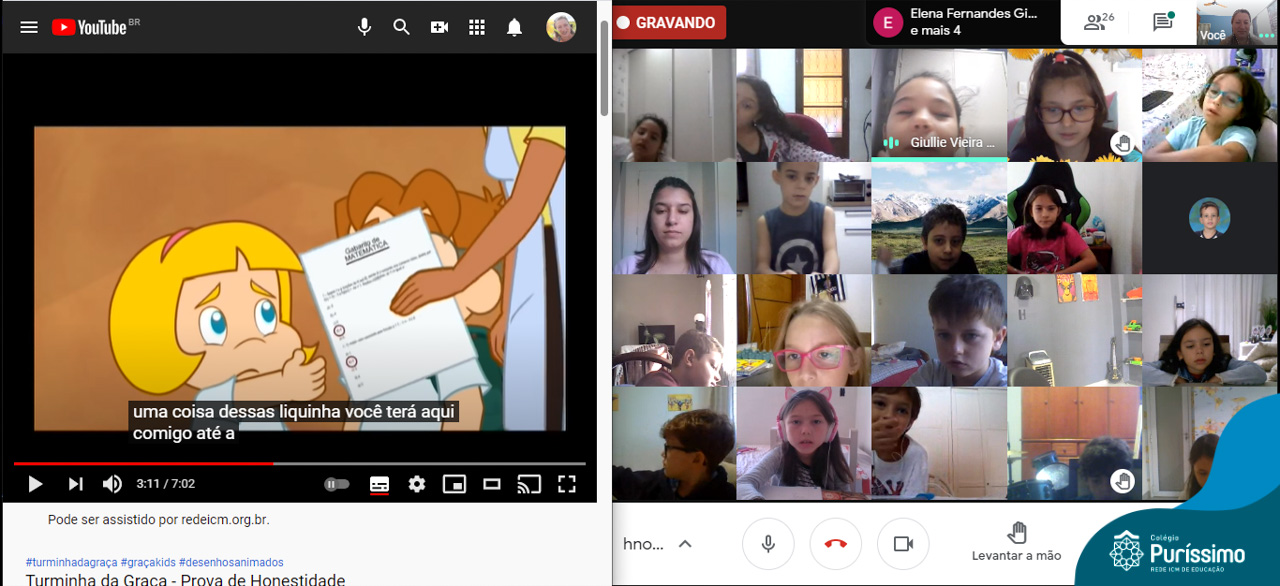Select the Captain America shirt boy tile

(803, 218)
